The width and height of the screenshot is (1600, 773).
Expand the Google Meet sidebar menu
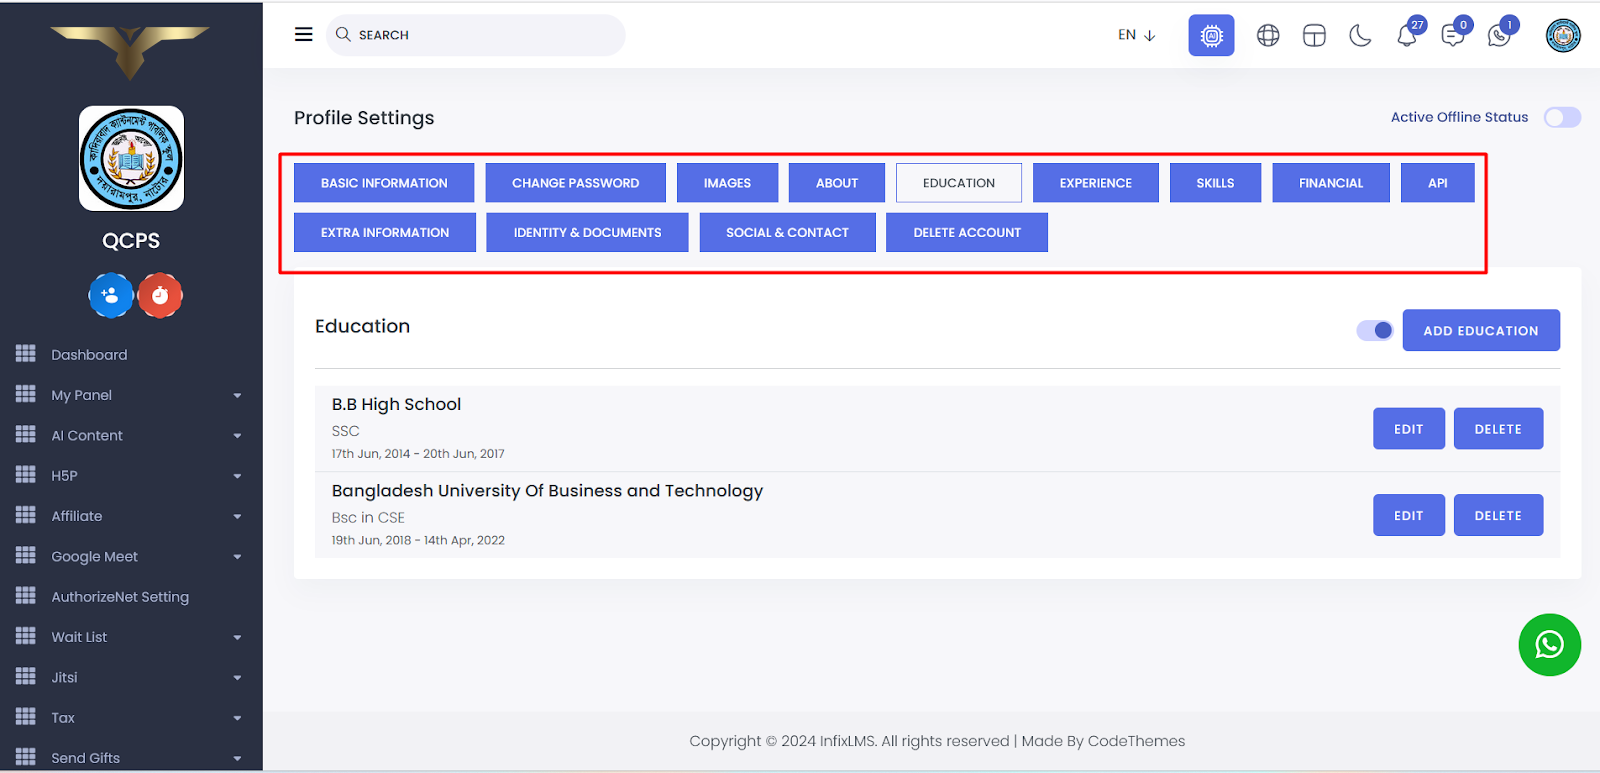coord(130,557)
